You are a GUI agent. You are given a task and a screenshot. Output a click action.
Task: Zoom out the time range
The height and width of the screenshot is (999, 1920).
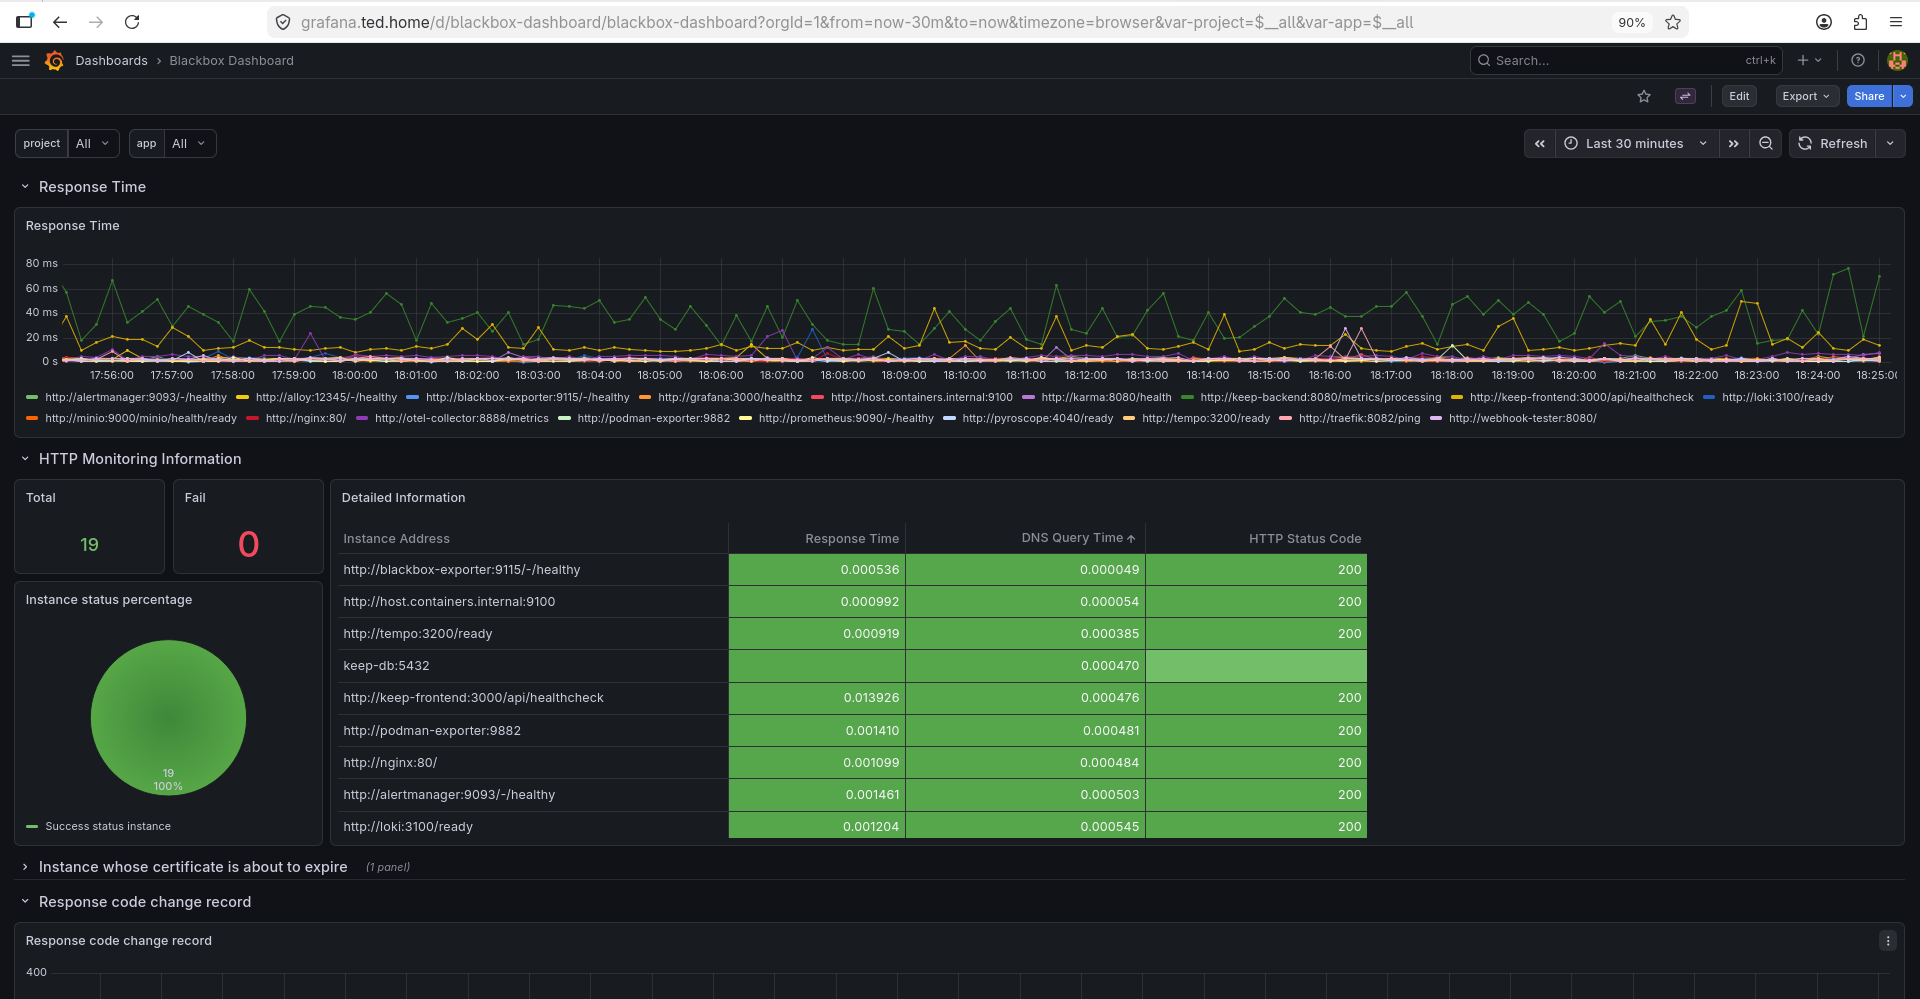click(1766, 144)
